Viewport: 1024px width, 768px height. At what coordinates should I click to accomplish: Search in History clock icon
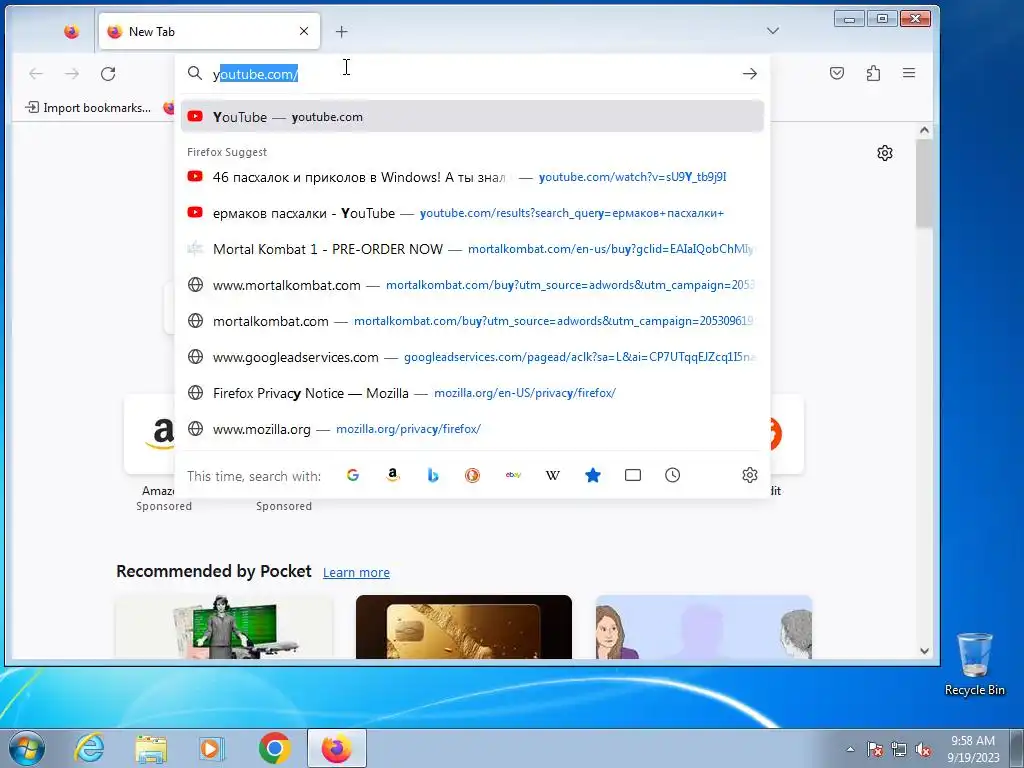coord(673,475)
